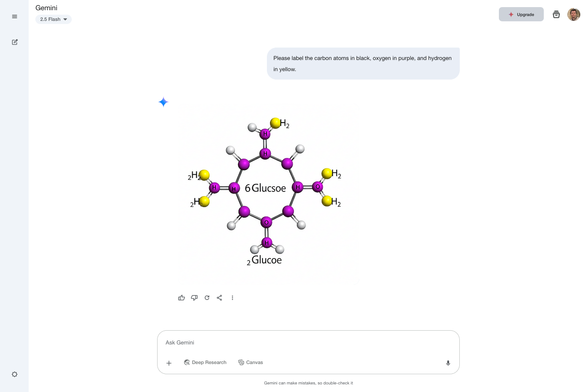The image size is (588, 392).
Task: Open settings gear in the sidebar
Action: (x=15, y=374)
